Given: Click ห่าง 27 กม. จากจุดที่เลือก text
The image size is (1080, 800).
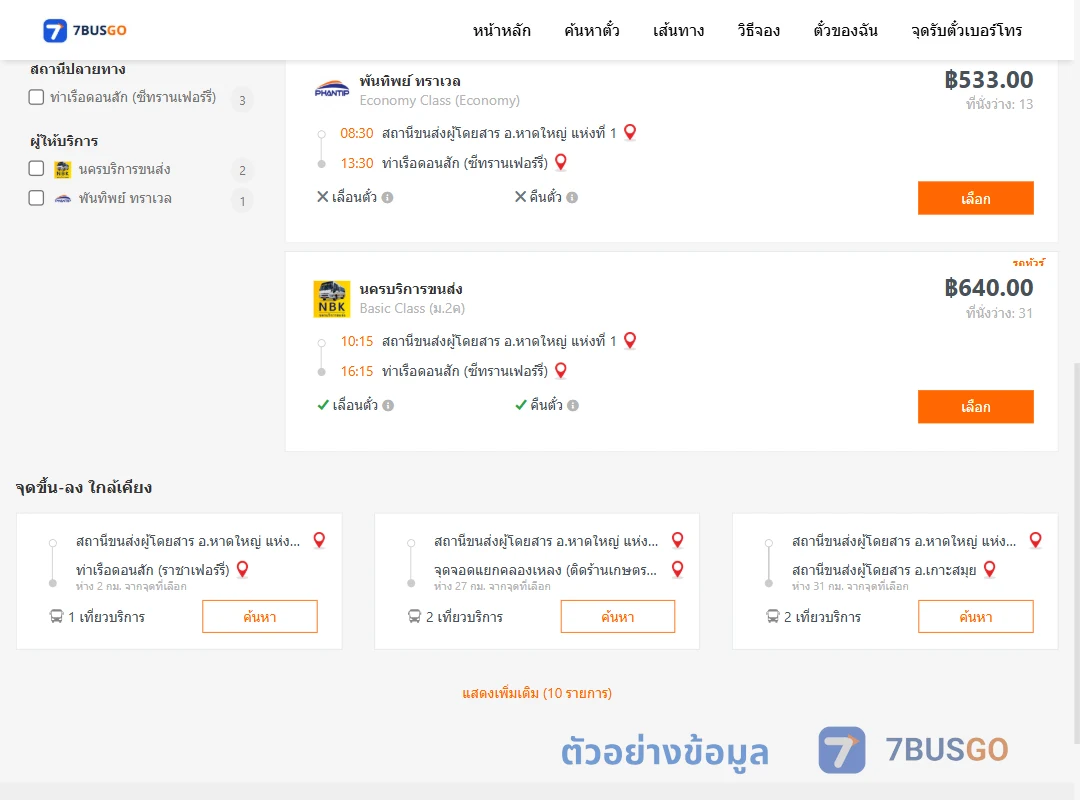Looking at the screenshot, I should click(x=492, y=586).
